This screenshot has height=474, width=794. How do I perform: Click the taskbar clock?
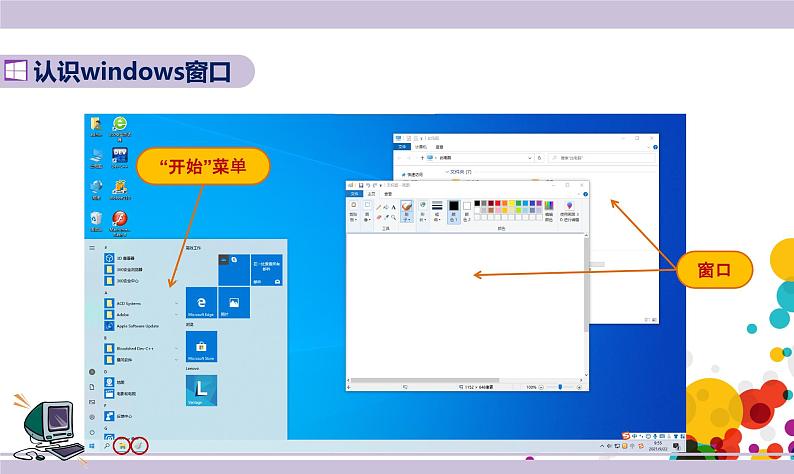[x=658, y=446]
